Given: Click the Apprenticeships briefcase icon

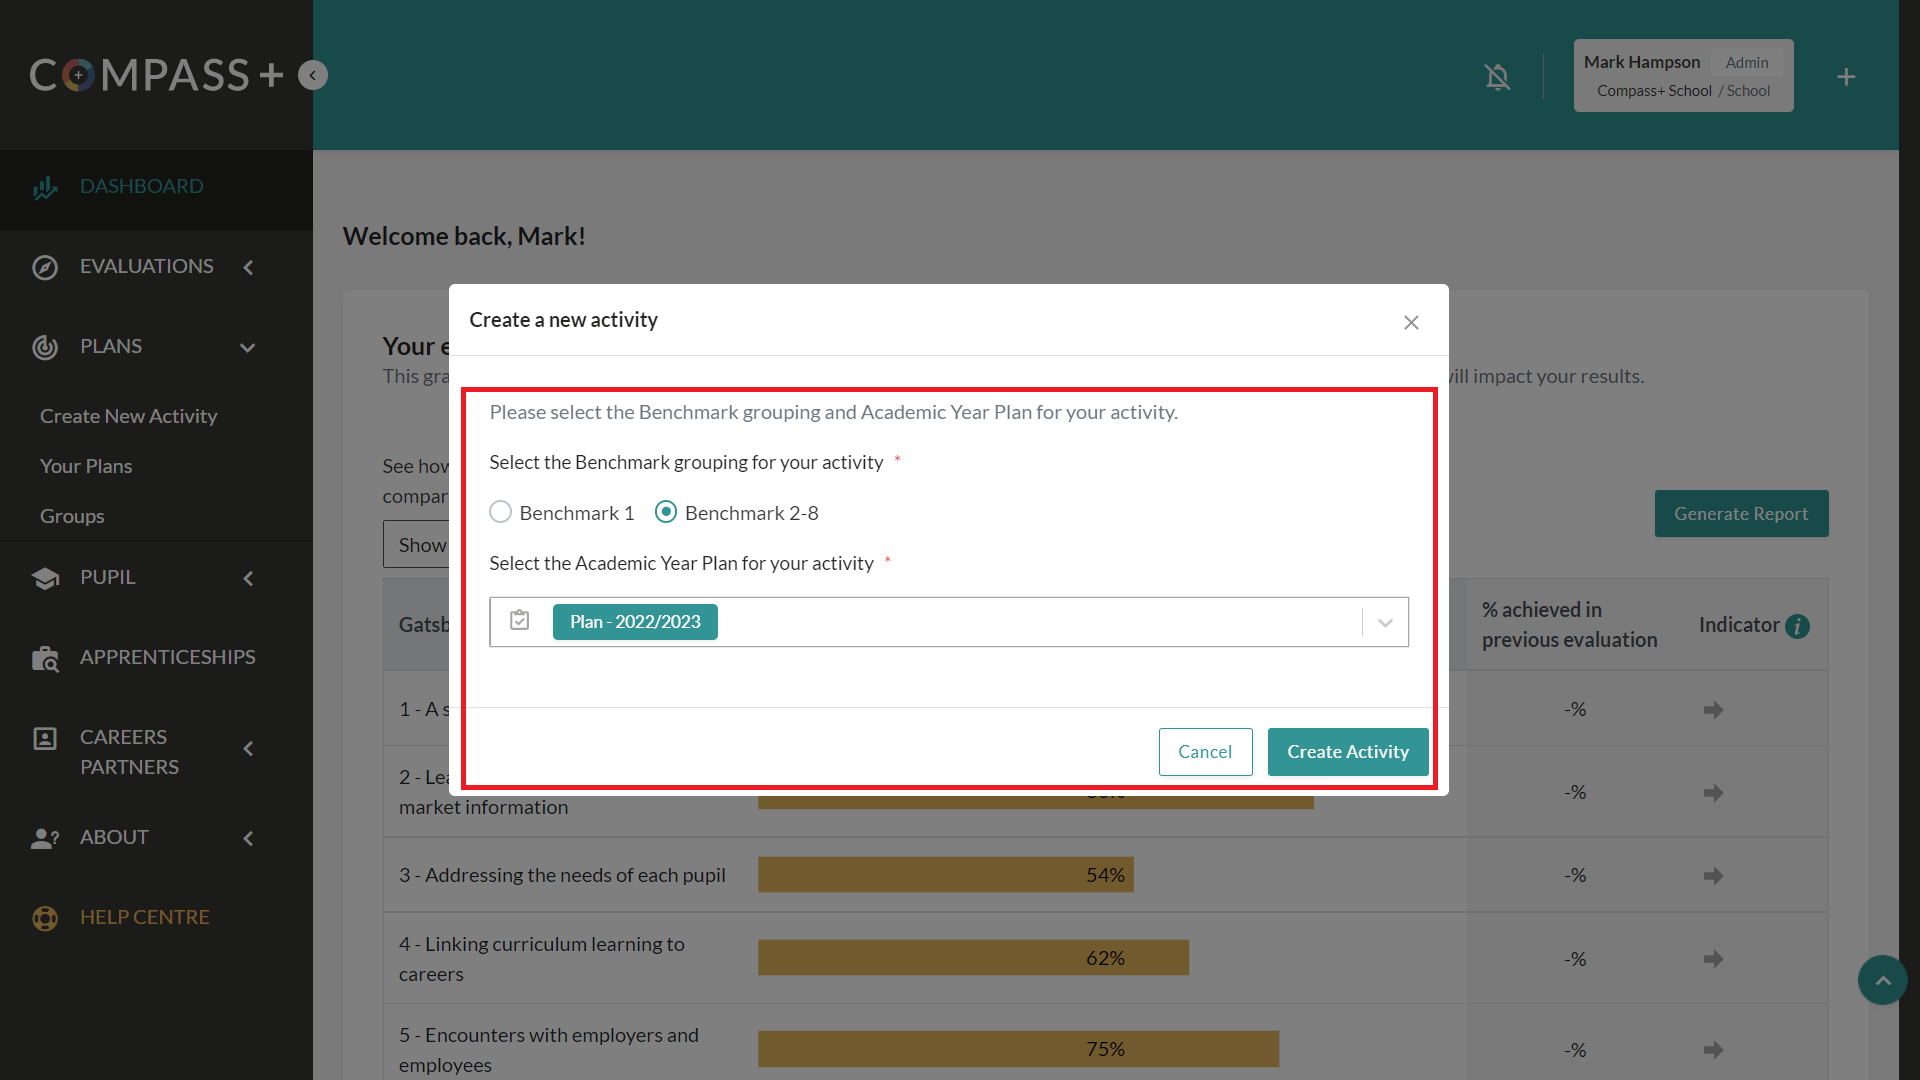Looking at the screenshot, I should [x=45, y=658].
